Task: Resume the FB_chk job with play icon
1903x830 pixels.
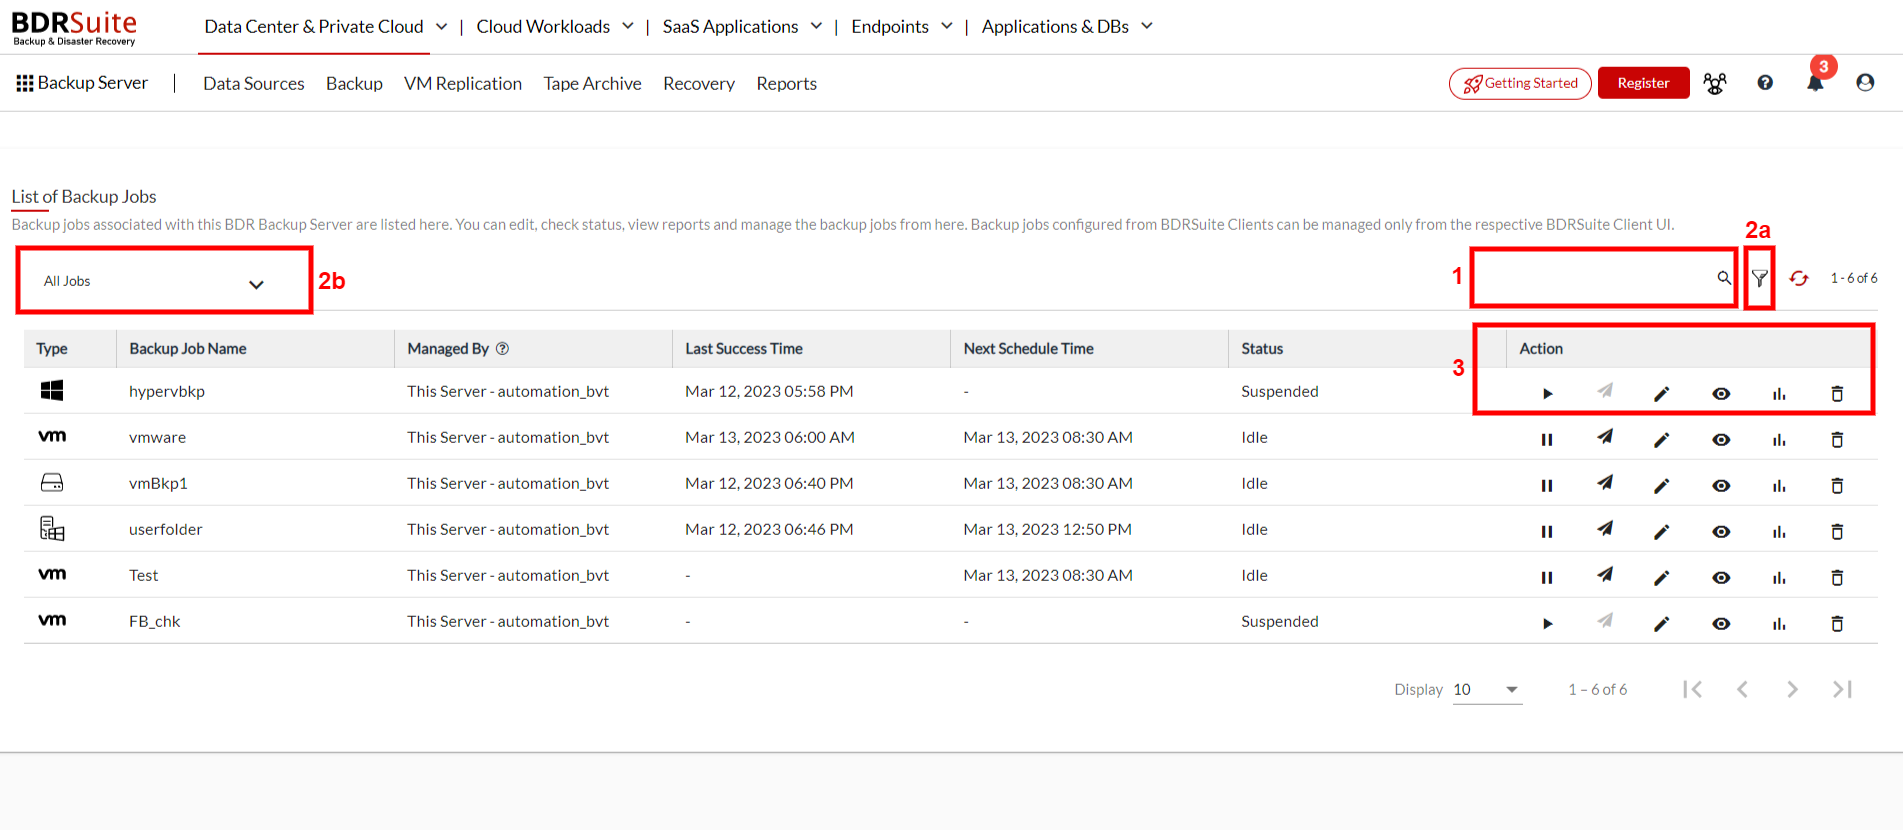Action: coord(1547,624)
